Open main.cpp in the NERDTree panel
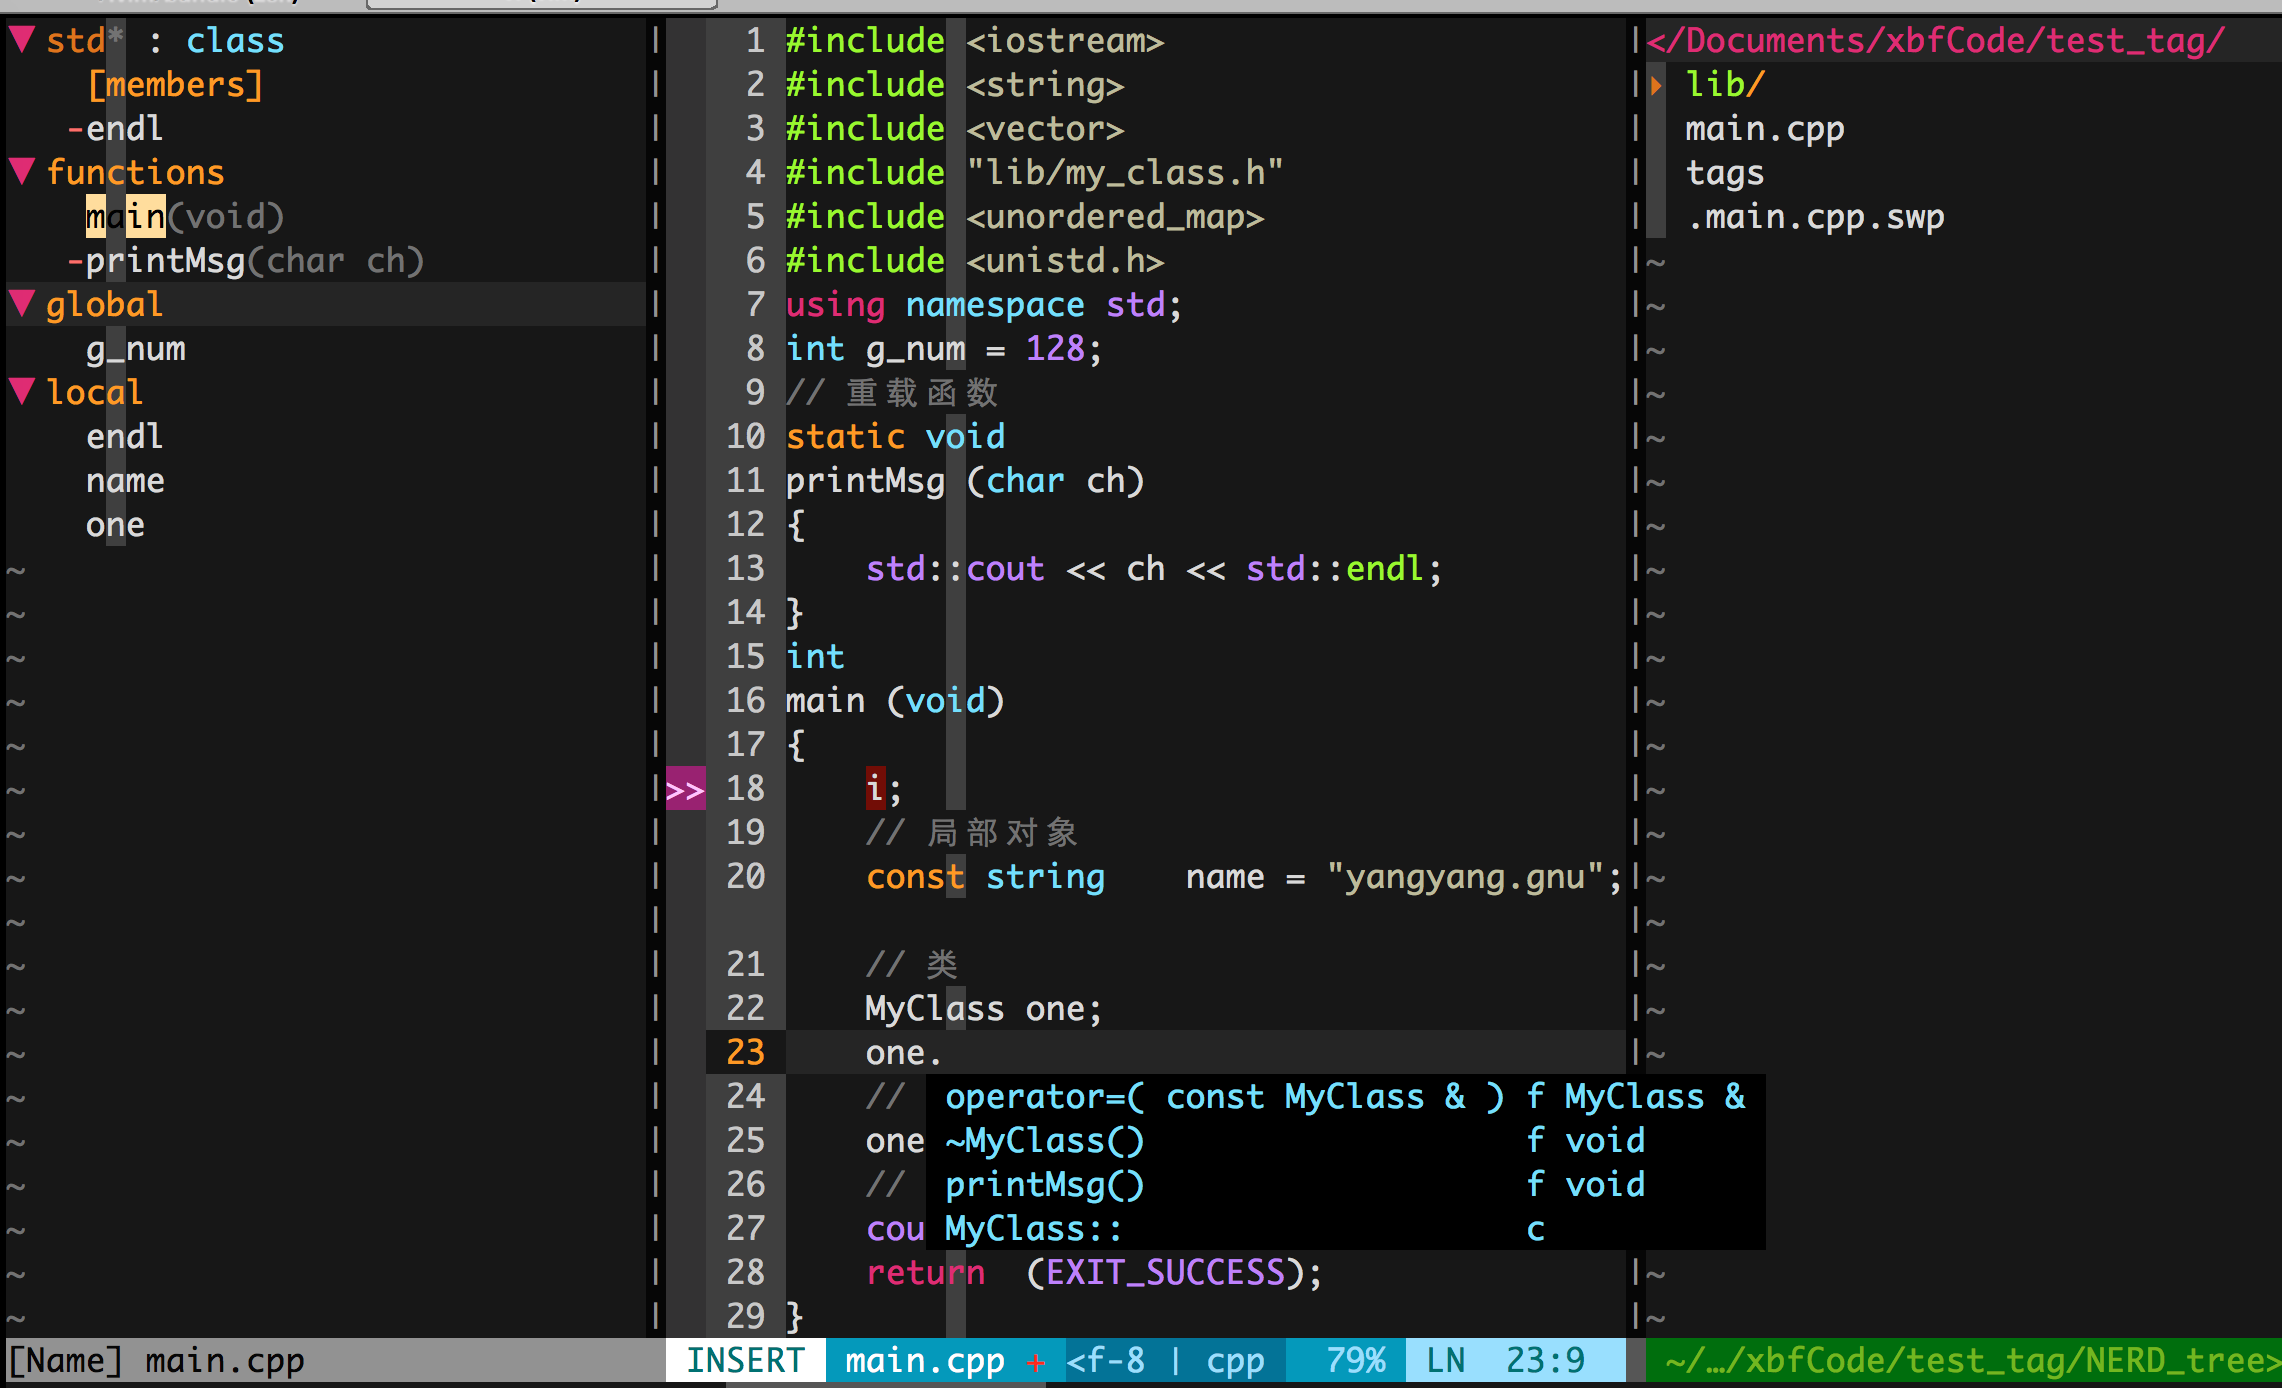The height and width of the screenshot is (1388, 2282). [x=1765, y=129]
